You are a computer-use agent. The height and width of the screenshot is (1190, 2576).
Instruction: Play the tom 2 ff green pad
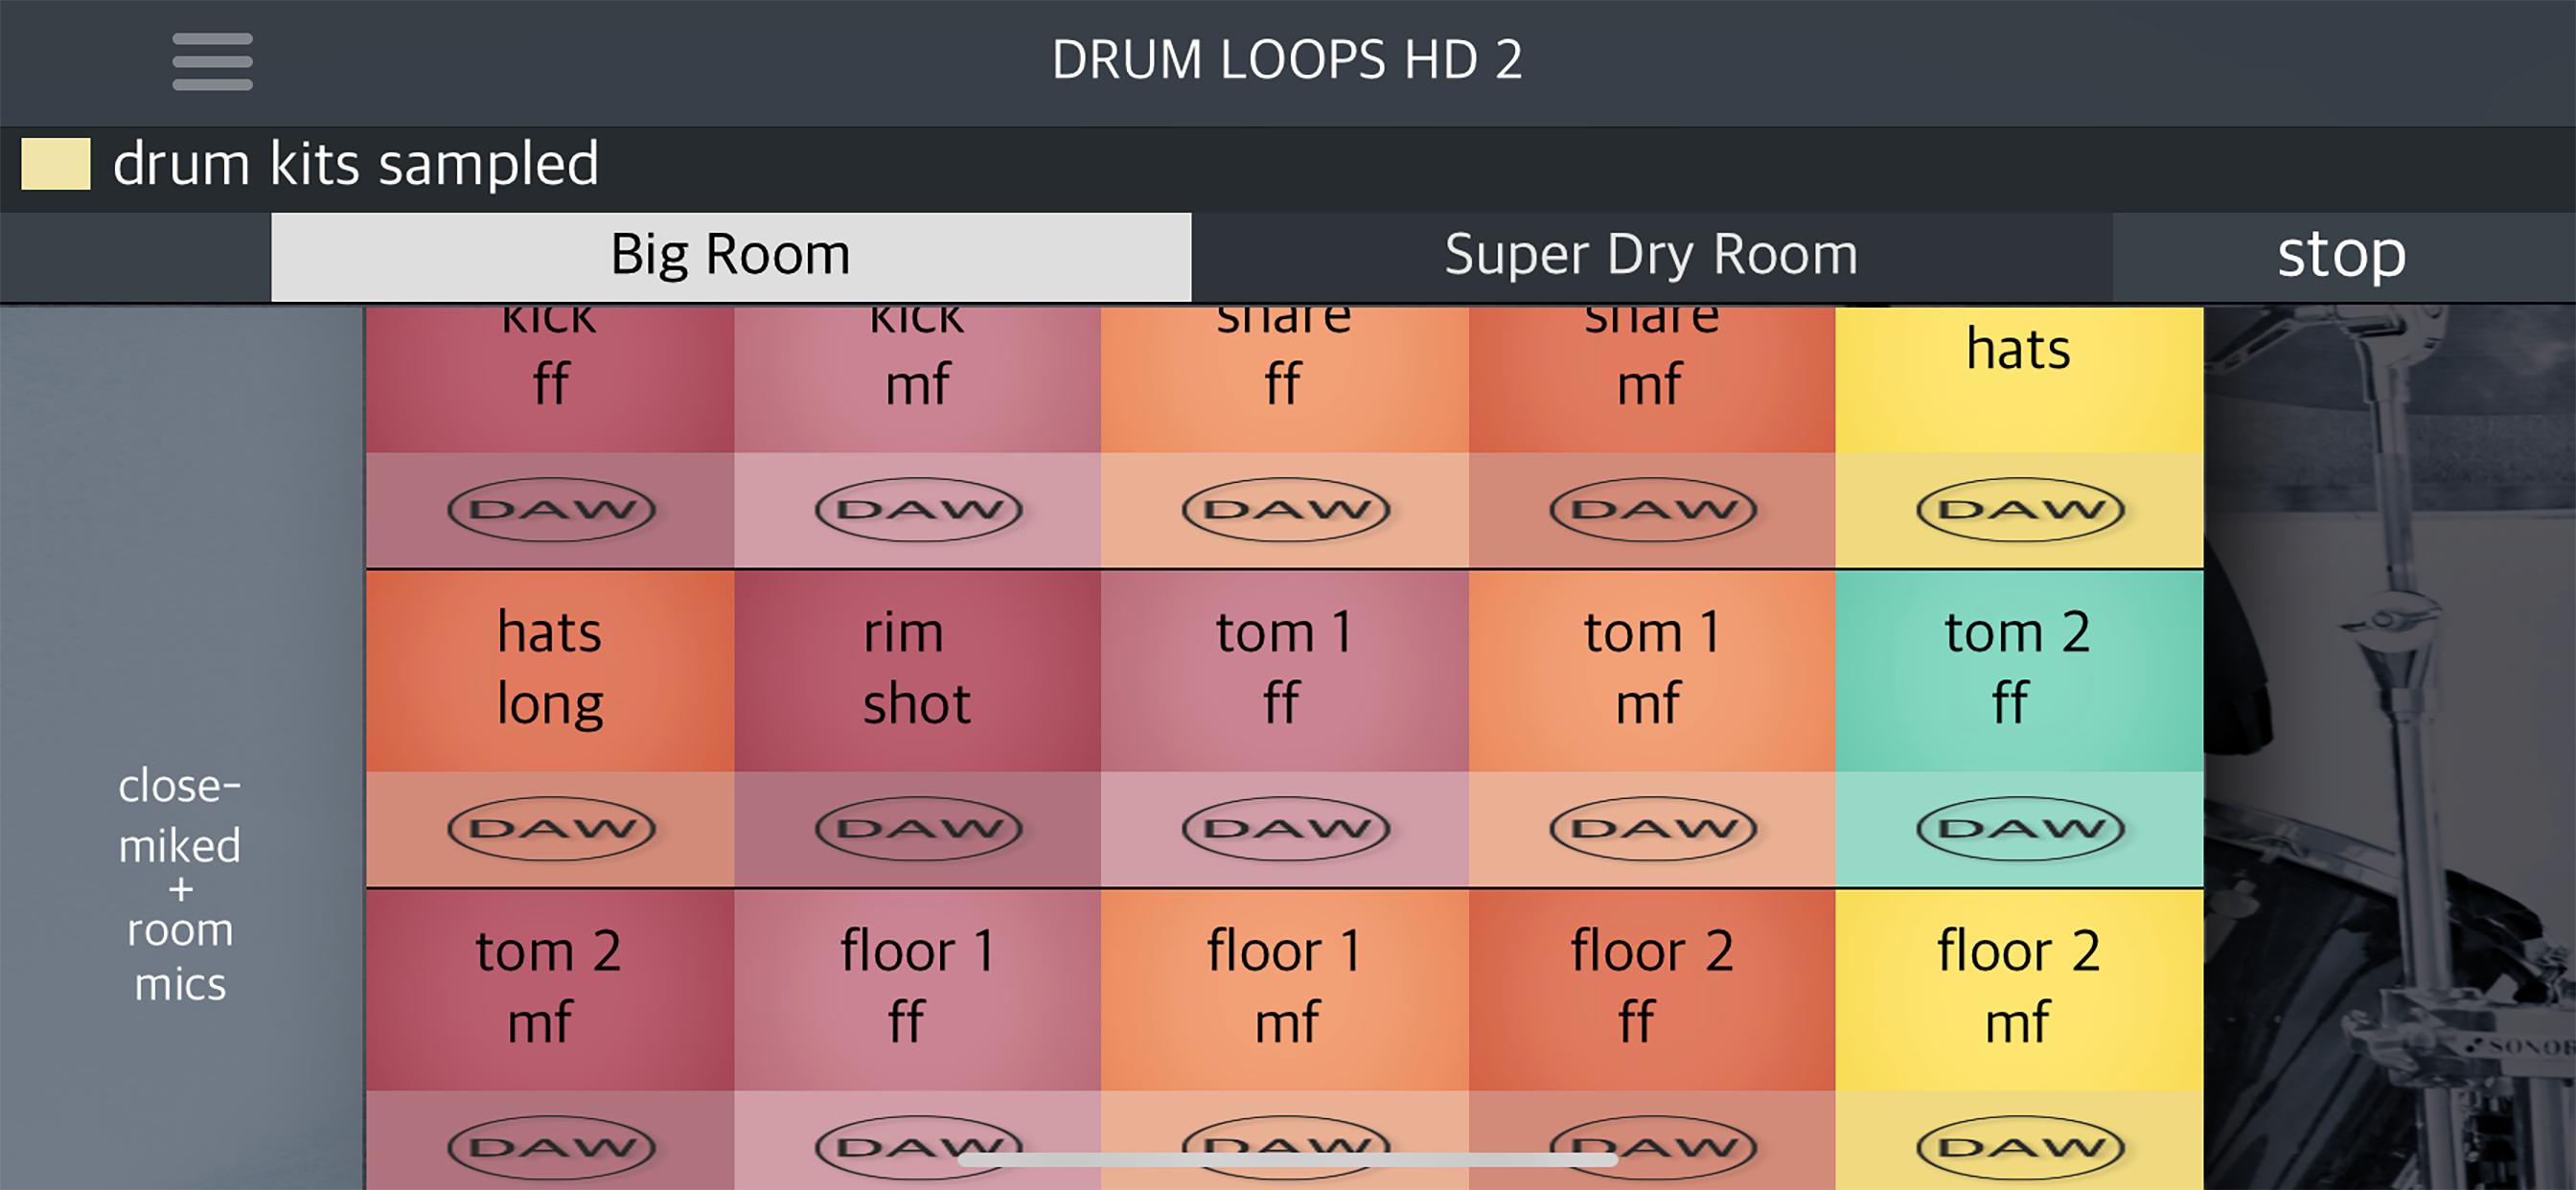click(2019, 670)
